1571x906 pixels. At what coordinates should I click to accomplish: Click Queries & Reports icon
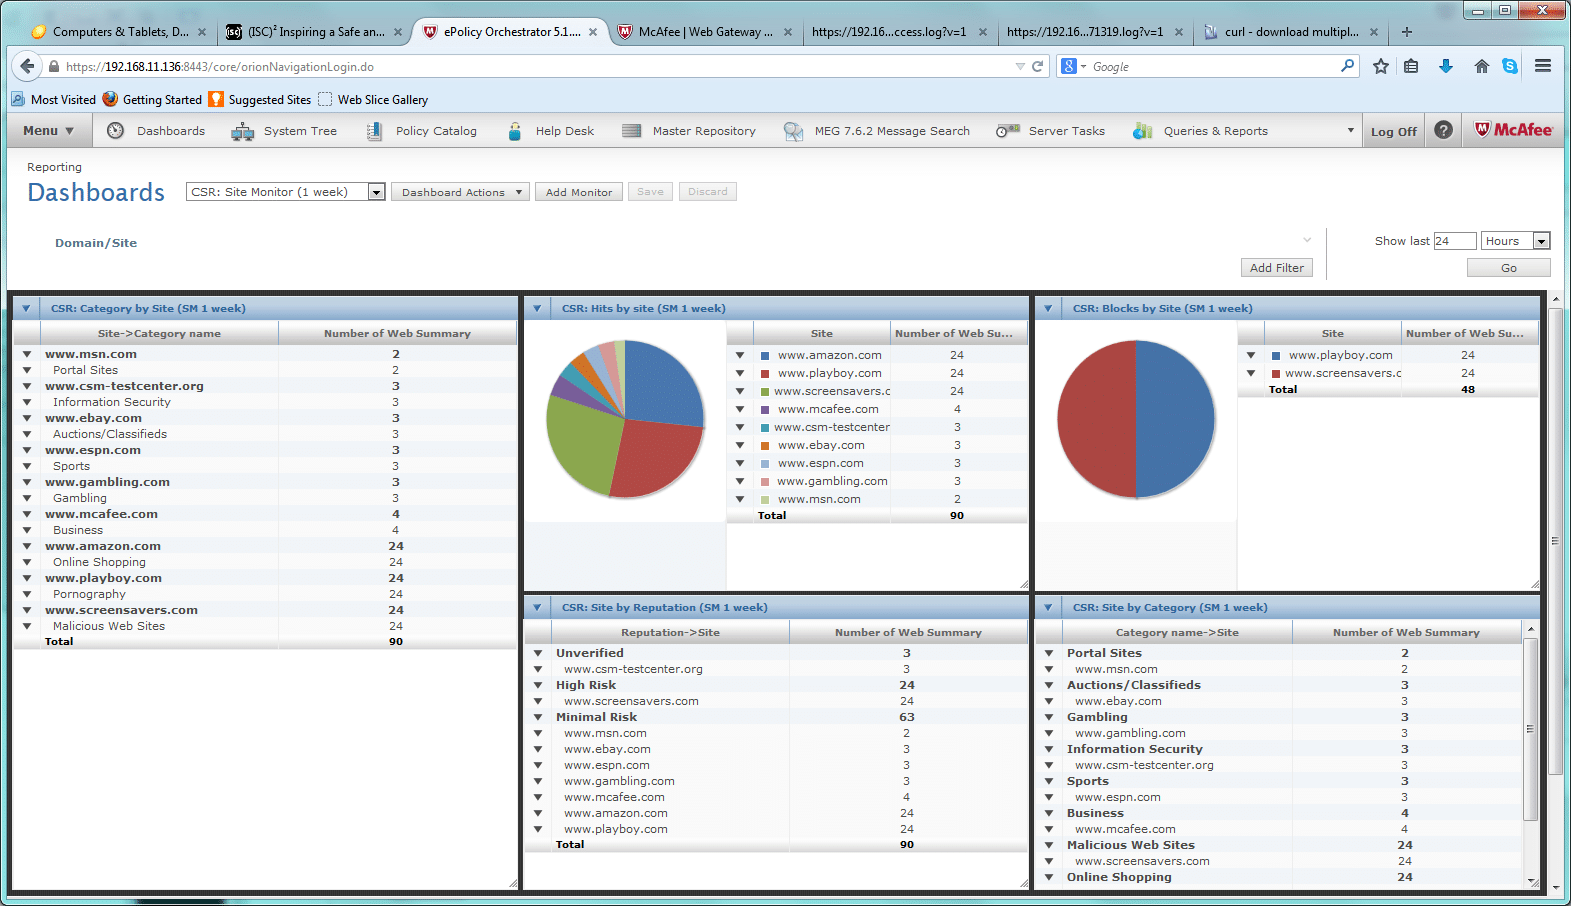1143,131
